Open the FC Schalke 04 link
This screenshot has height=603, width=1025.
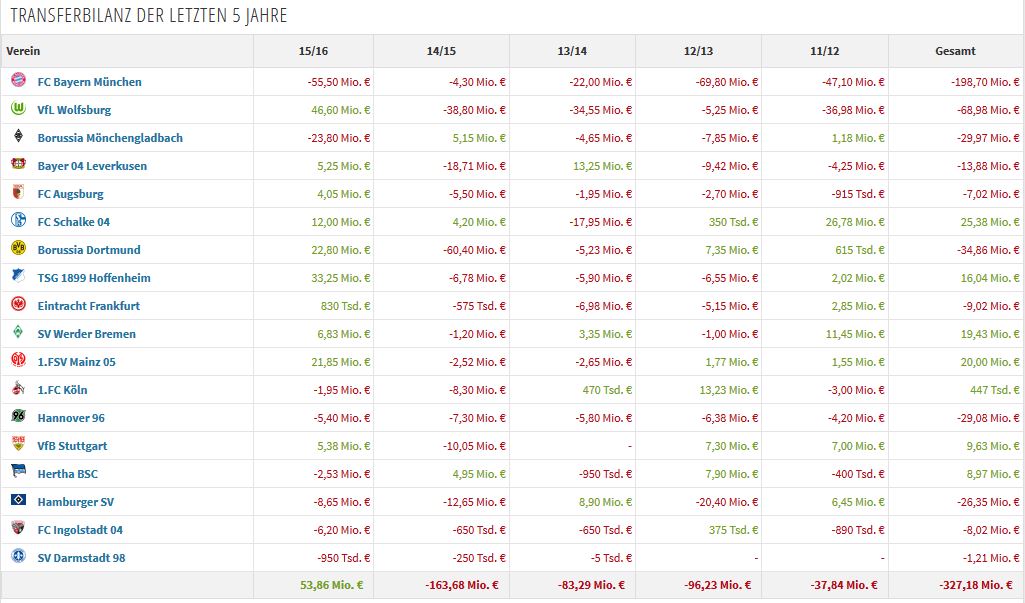click(73, 222)
